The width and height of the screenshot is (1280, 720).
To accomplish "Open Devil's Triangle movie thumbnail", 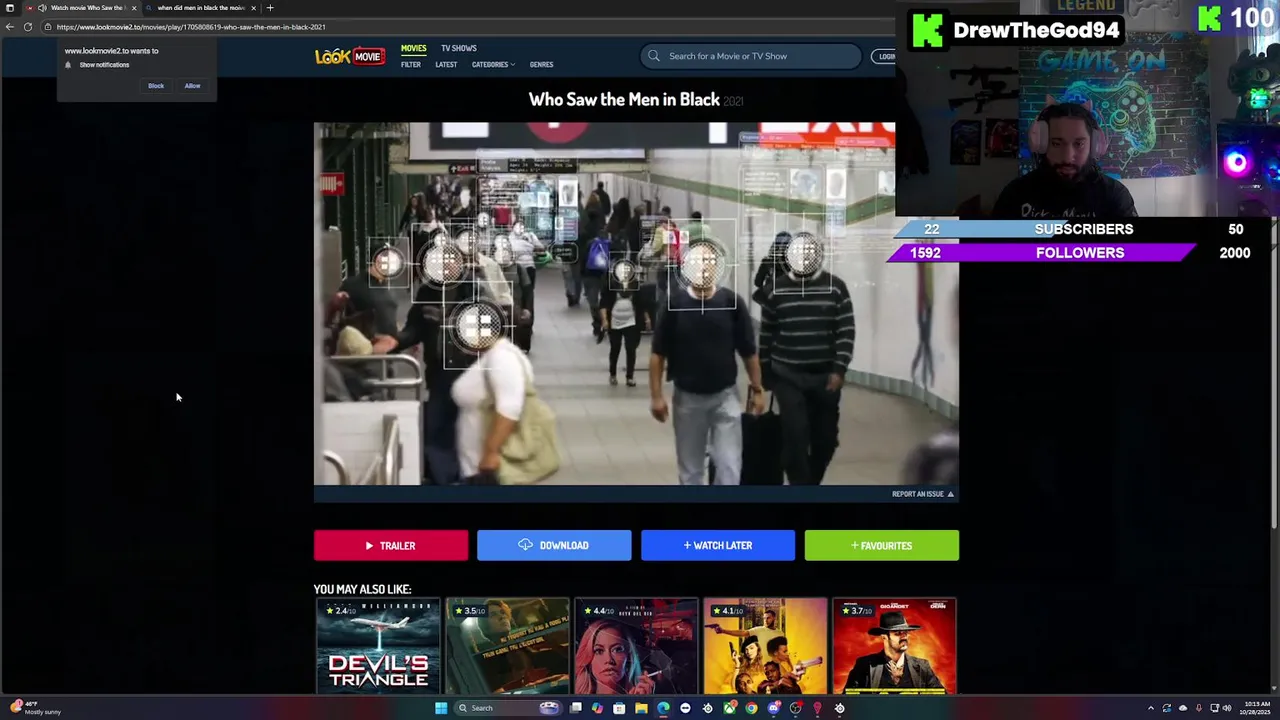I will (378, 646).
